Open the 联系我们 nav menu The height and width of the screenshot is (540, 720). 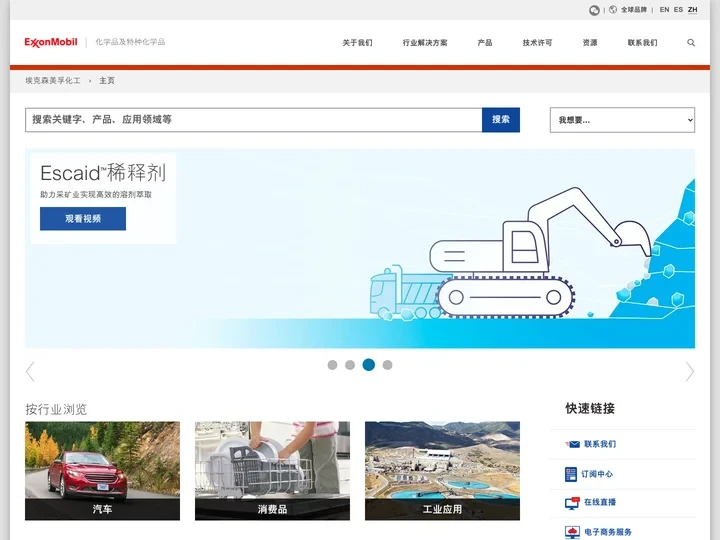point(642,43)
